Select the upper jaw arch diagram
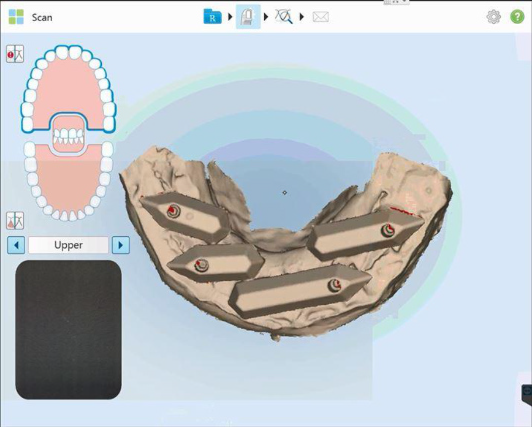Image resolution: width=532 pixels, height=427 pixels. click(x=69, y=88)
